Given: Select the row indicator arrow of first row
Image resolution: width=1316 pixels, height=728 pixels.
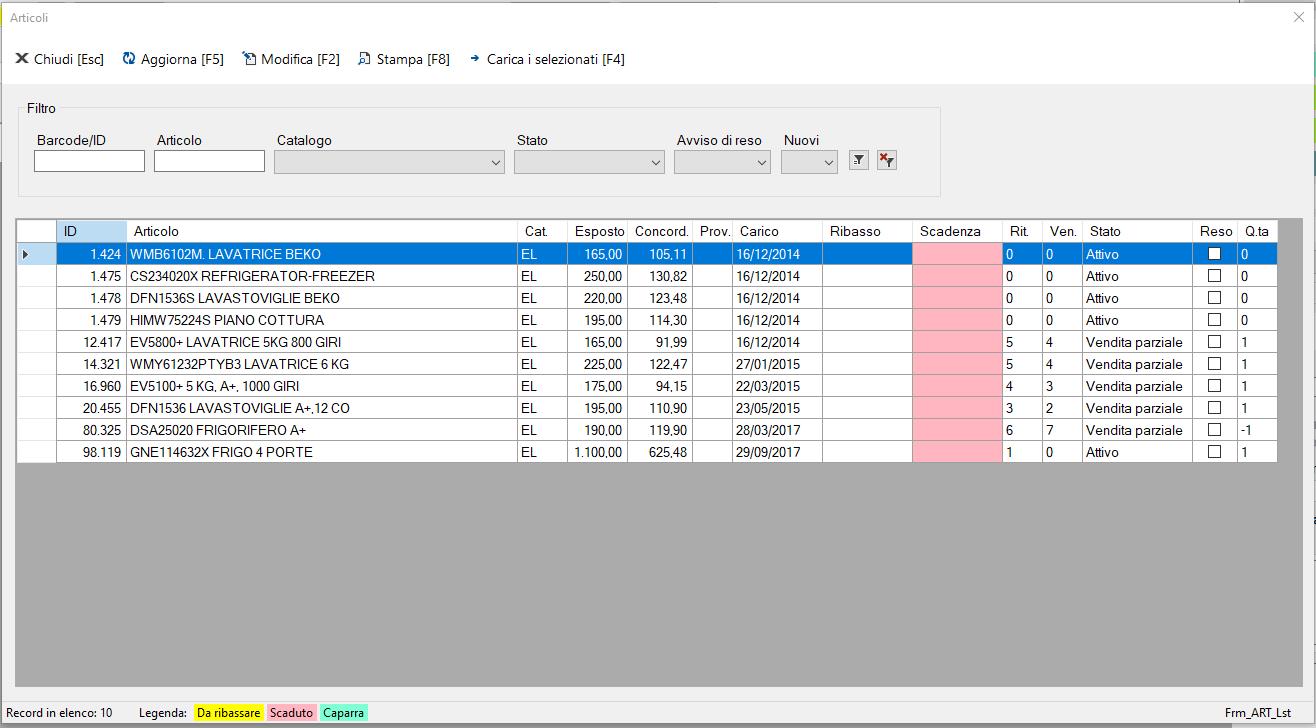Looking at the screenshot, I should click(x=37, y=254).
